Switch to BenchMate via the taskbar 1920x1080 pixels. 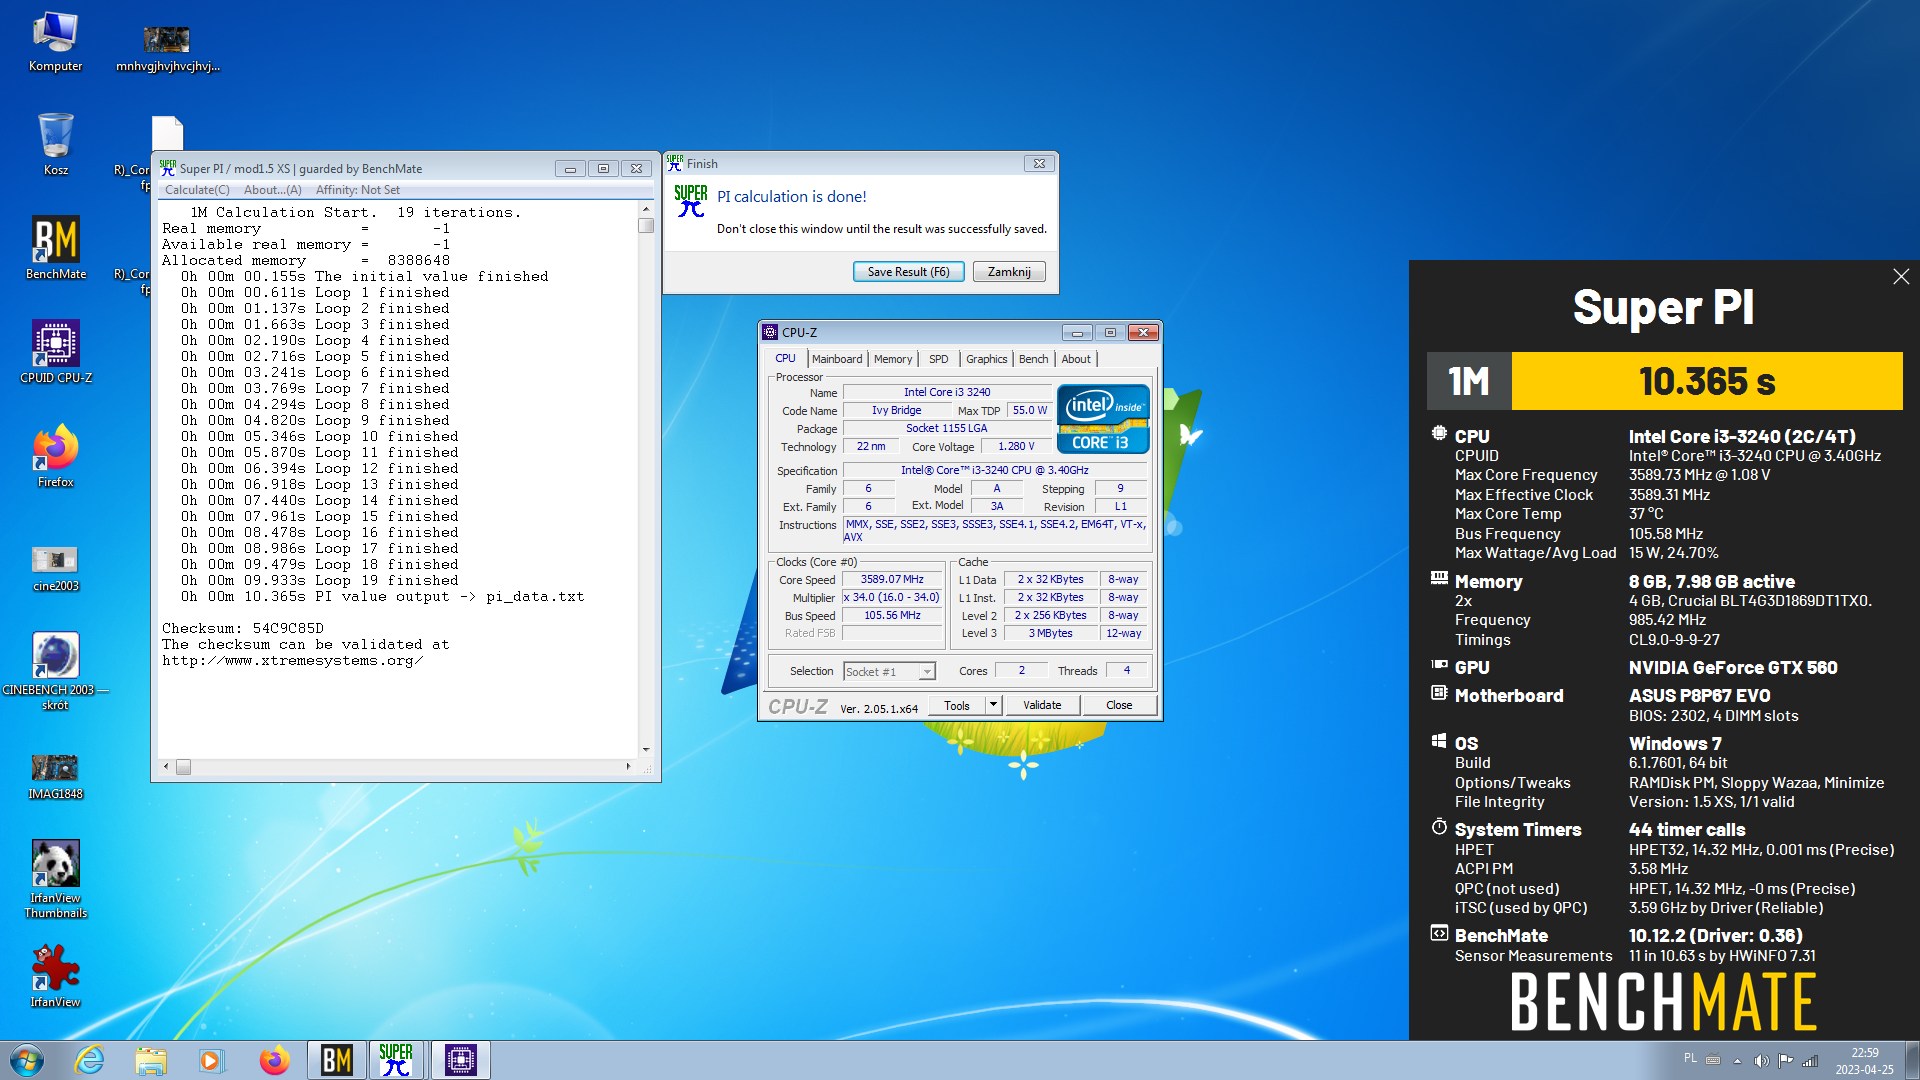[336, 1060]
